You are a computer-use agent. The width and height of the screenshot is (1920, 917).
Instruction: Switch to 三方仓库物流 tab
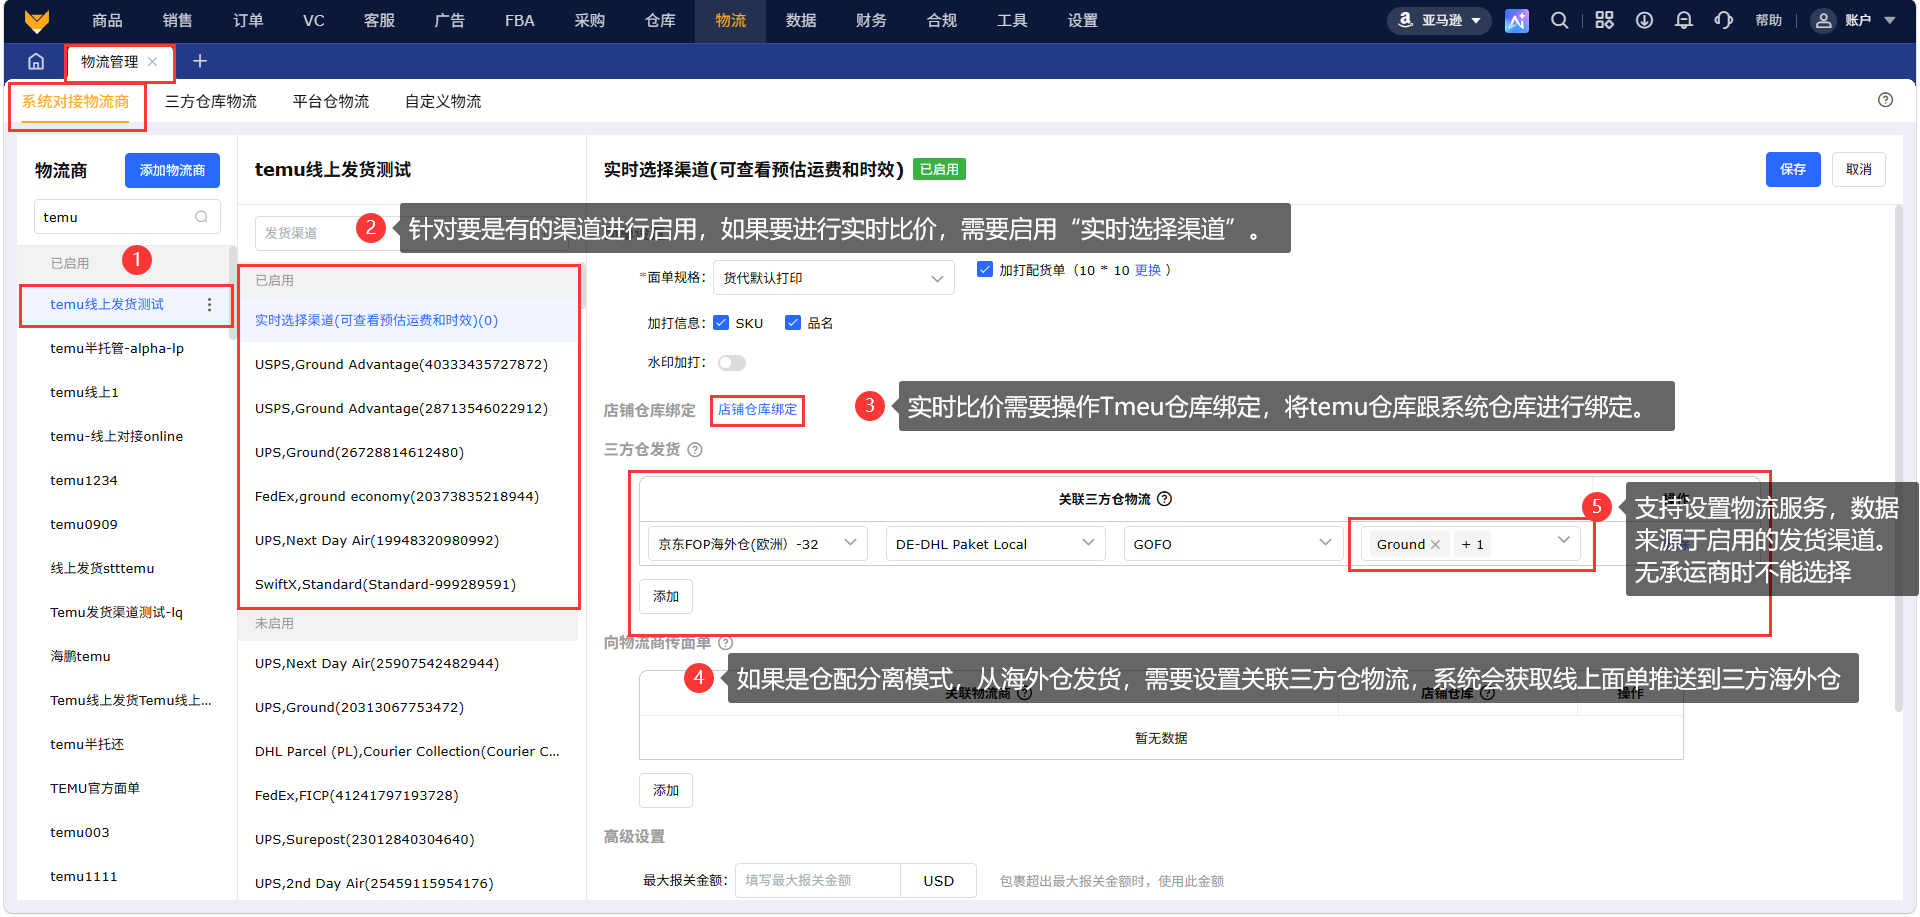(211, 101)
